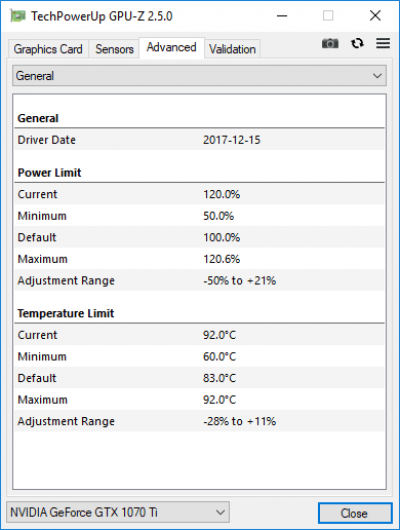400x530 pixels.
Task: Go to the Validation tab
Action: tap(232, 49)
